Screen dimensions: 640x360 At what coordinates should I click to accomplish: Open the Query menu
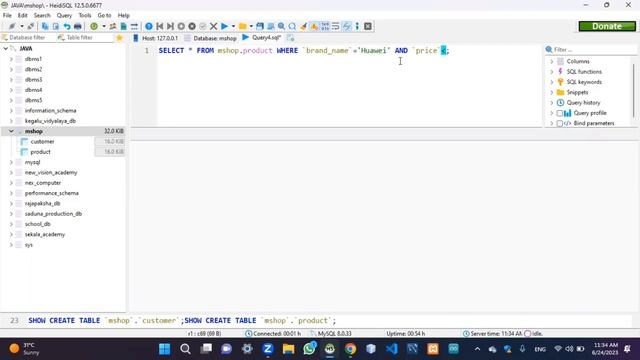pyautogui.click(x=64, y=16)
